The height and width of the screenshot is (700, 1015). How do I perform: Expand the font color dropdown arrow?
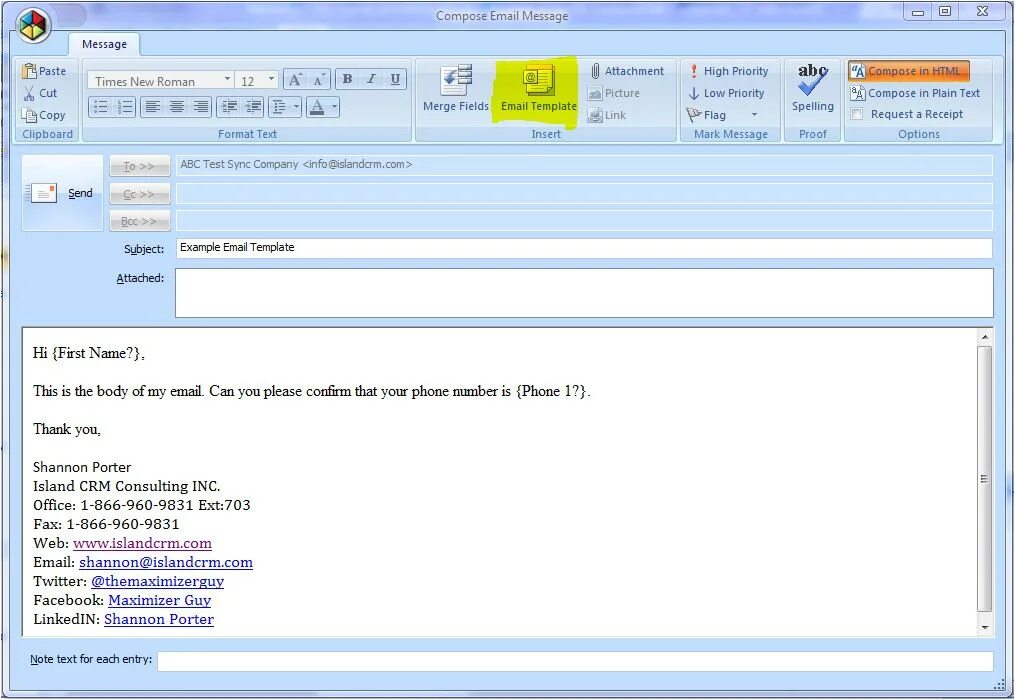tap(334, 107)
